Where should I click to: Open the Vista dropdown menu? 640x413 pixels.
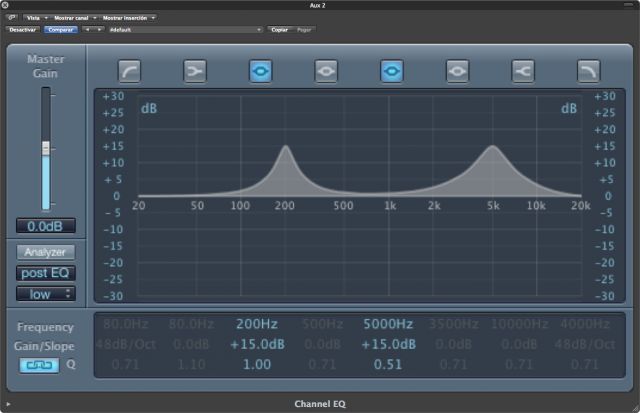pos(36,18)
